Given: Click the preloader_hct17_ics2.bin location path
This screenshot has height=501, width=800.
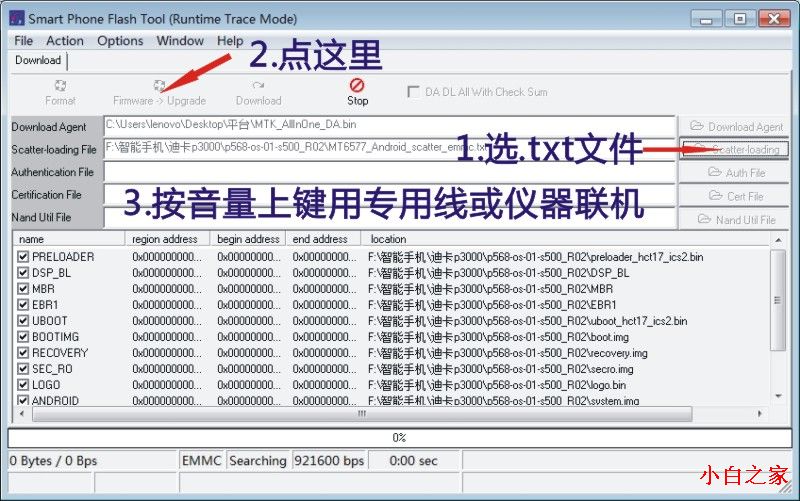Looking at the screenshot, I should pyautogui.click(x=535, y=257).
